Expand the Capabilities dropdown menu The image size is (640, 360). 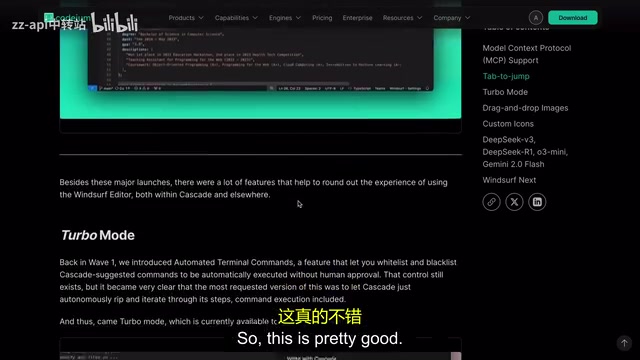(x=236, y=18)
